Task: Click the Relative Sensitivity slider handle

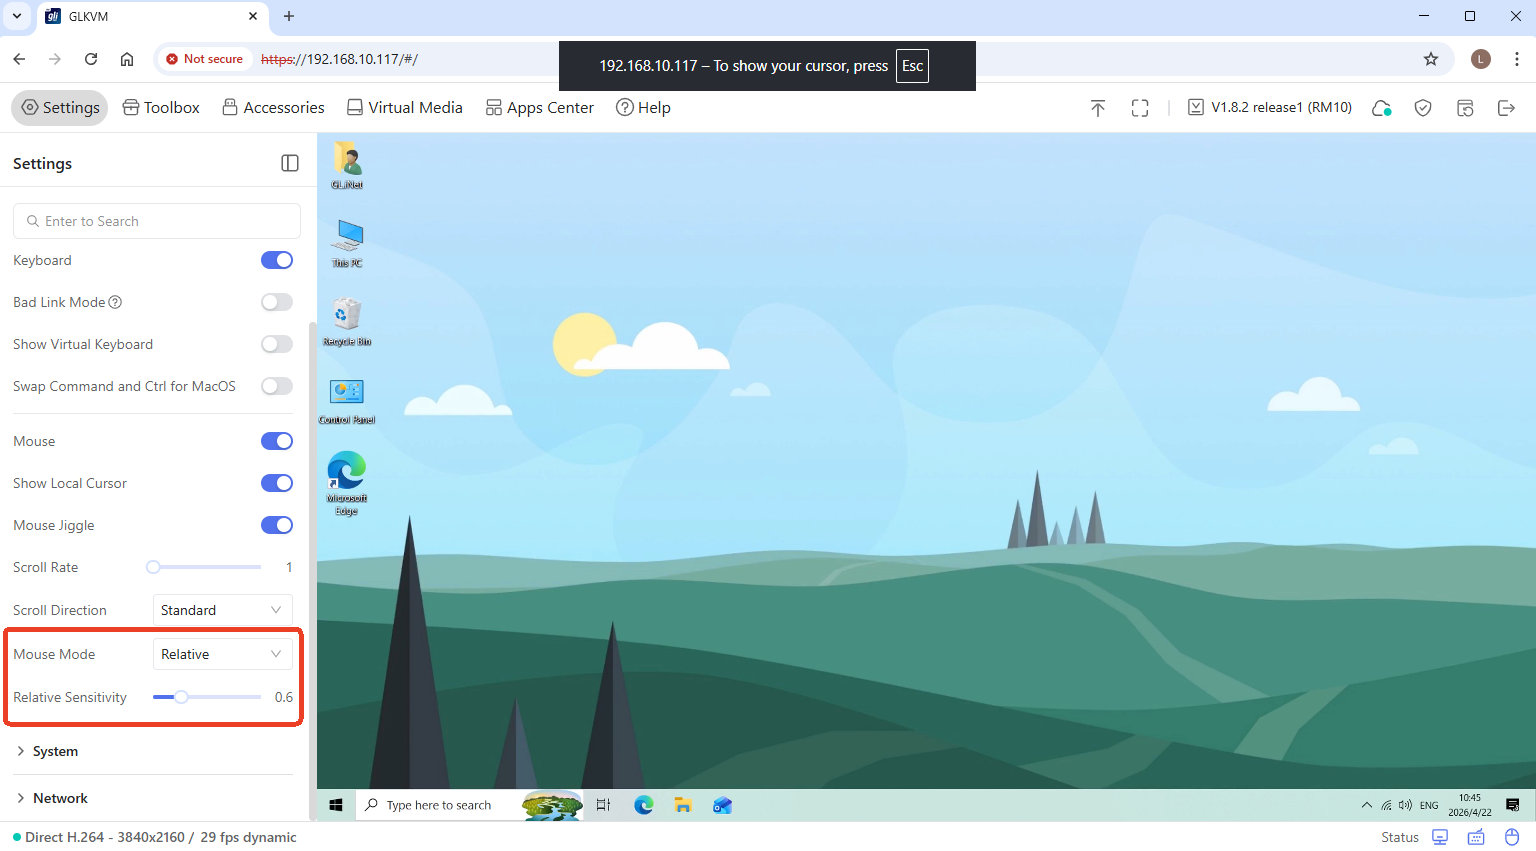Action: (x=181, y=697)
